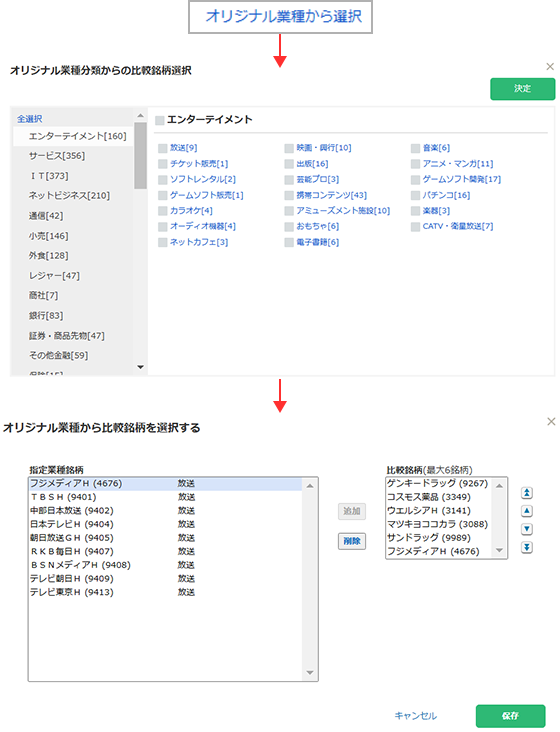Move selected stock to top icon

pos(526,493)
